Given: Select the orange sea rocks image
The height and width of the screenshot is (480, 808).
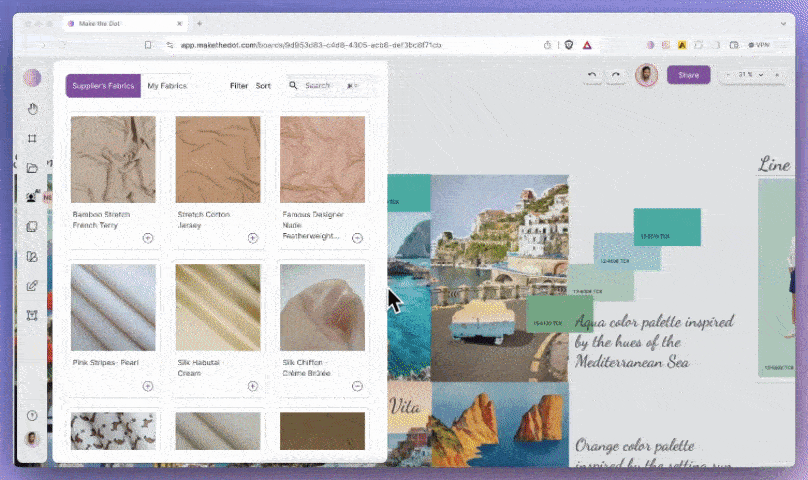Looking at the screenshot, I should (x=500, y=424).
